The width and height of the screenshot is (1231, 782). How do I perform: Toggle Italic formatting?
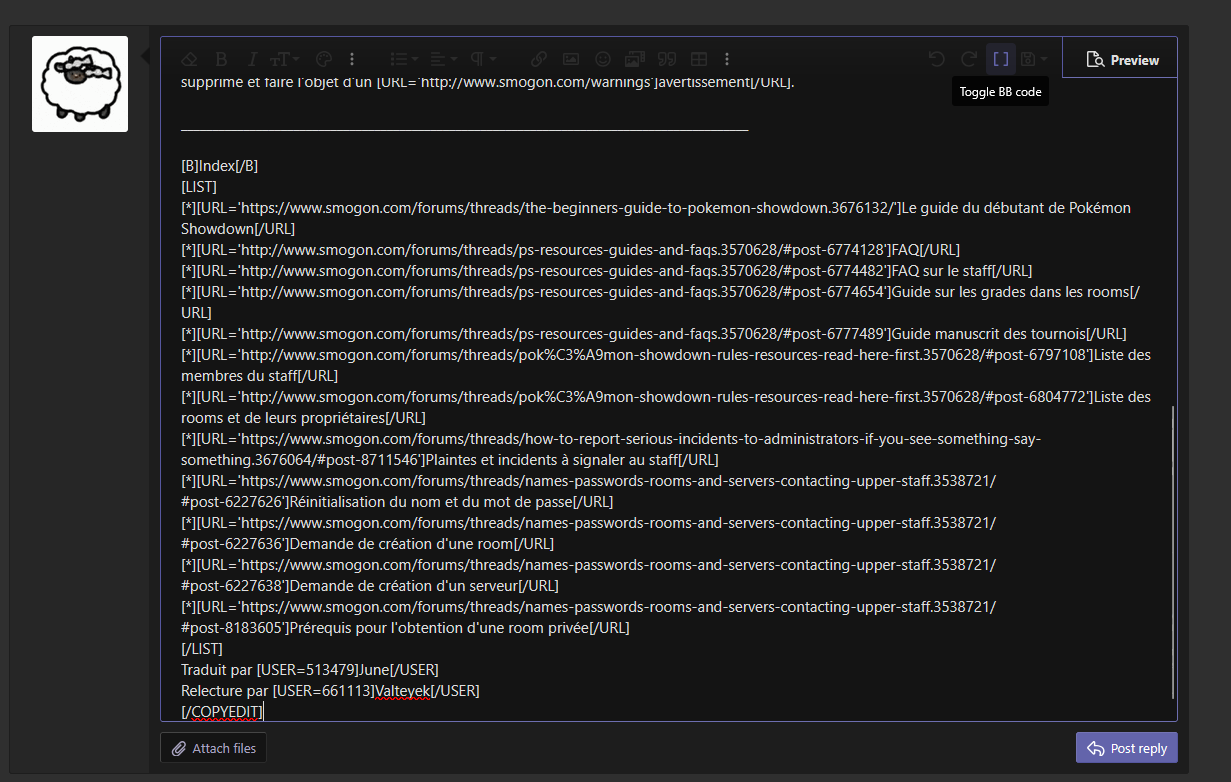tap(252, 59)
